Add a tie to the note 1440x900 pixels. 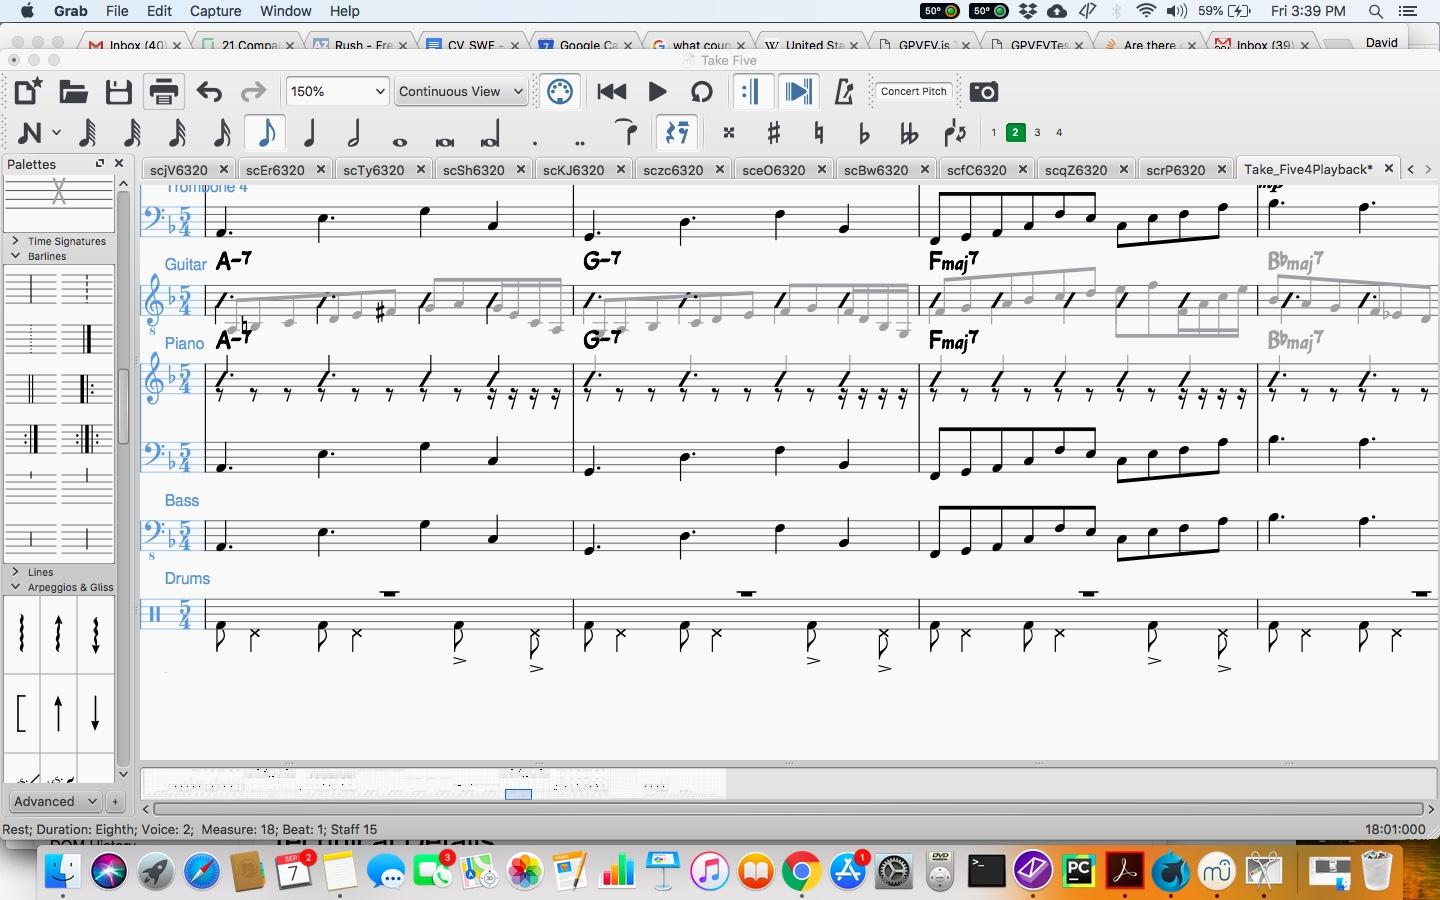pos(626,133)
